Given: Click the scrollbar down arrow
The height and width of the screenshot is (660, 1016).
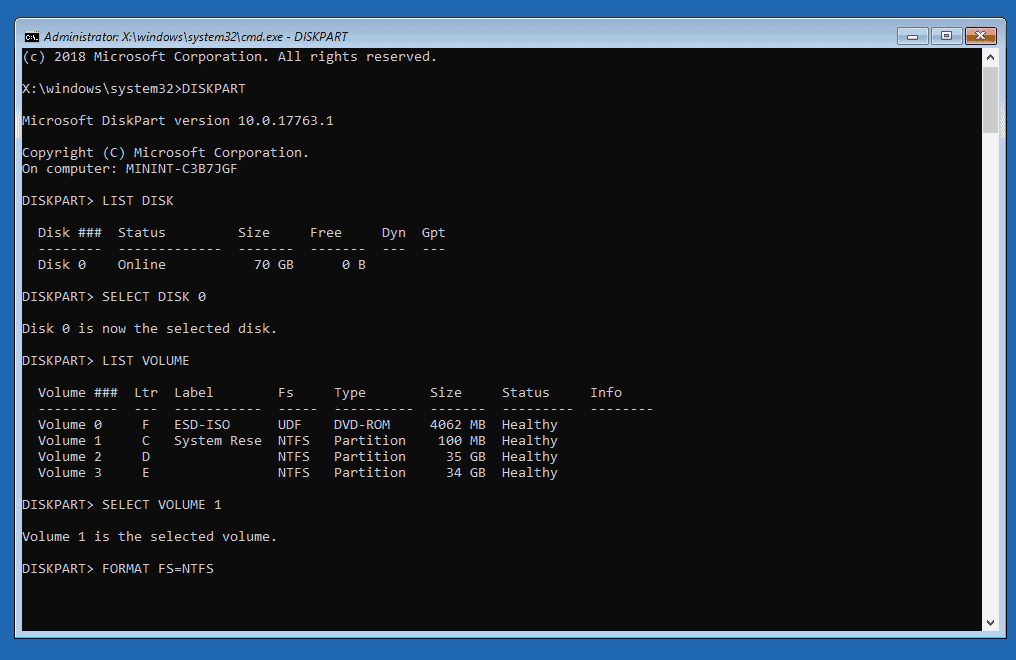Looking at the screenshot, I should click(x=992, y=622).
